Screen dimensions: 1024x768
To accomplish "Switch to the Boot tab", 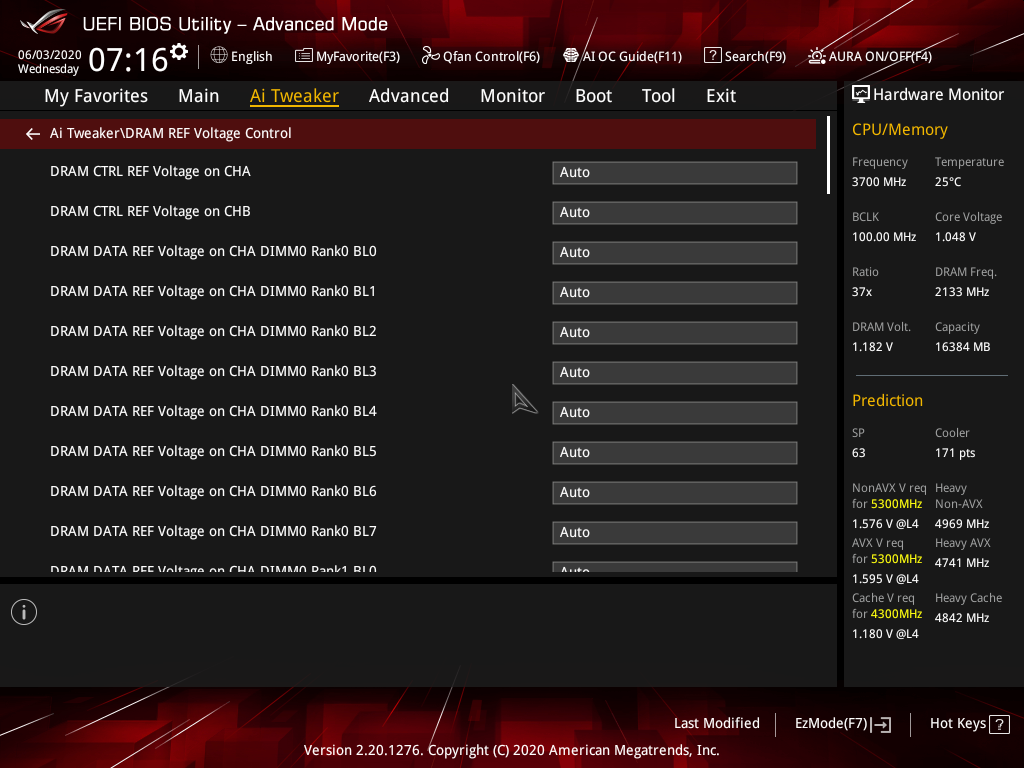I will [593, 95].
